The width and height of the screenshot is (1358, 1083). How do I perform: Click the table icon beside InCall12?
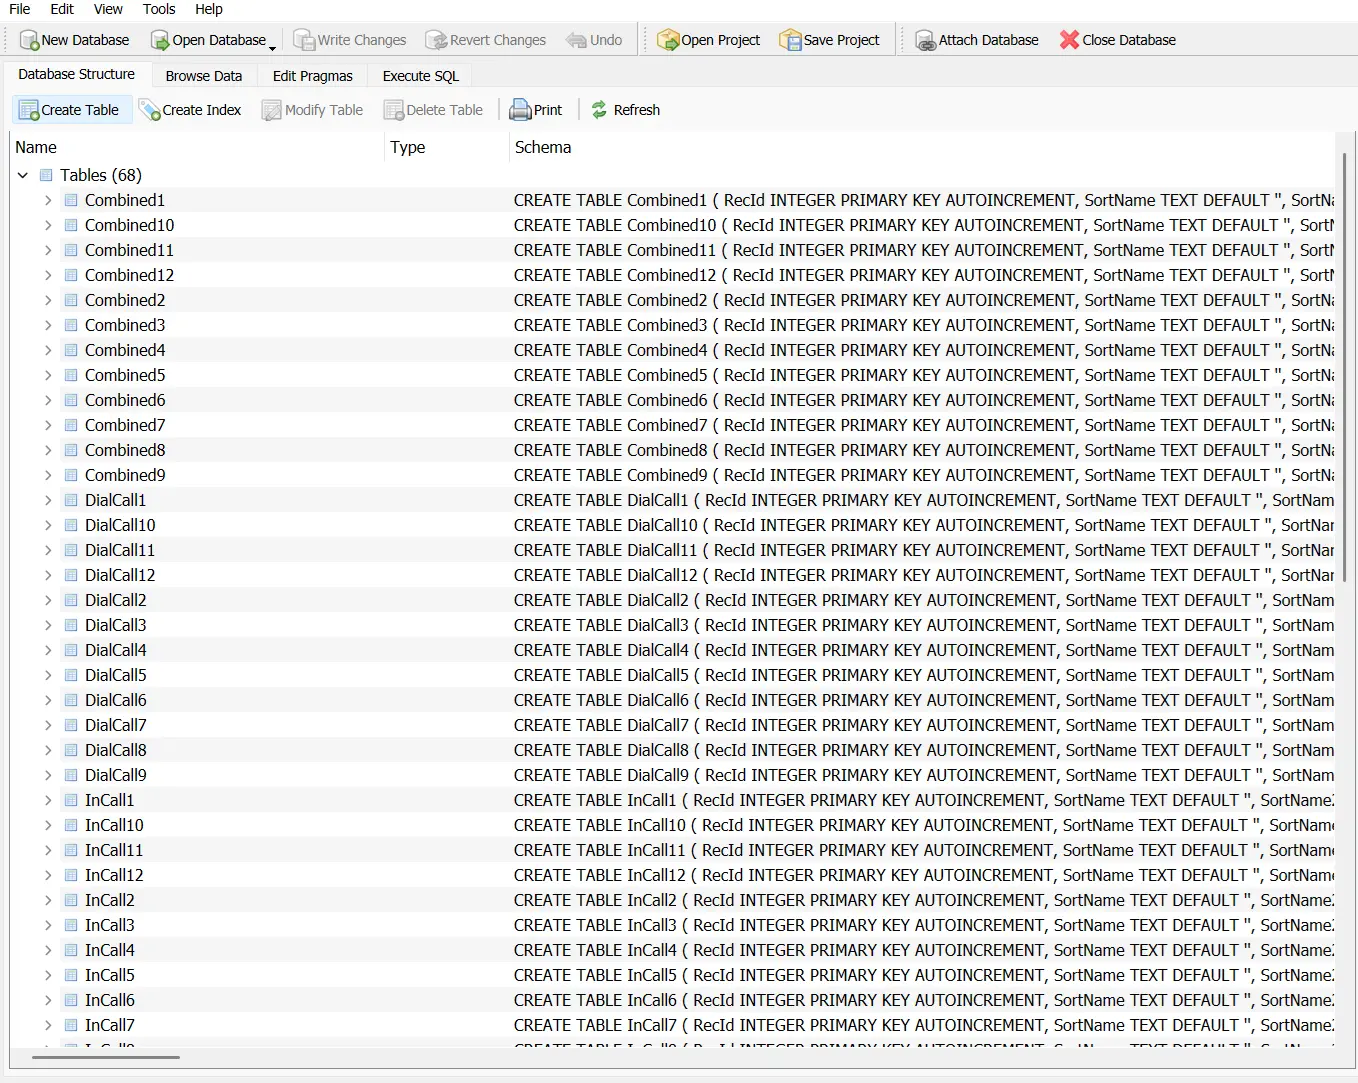point(71,875)
